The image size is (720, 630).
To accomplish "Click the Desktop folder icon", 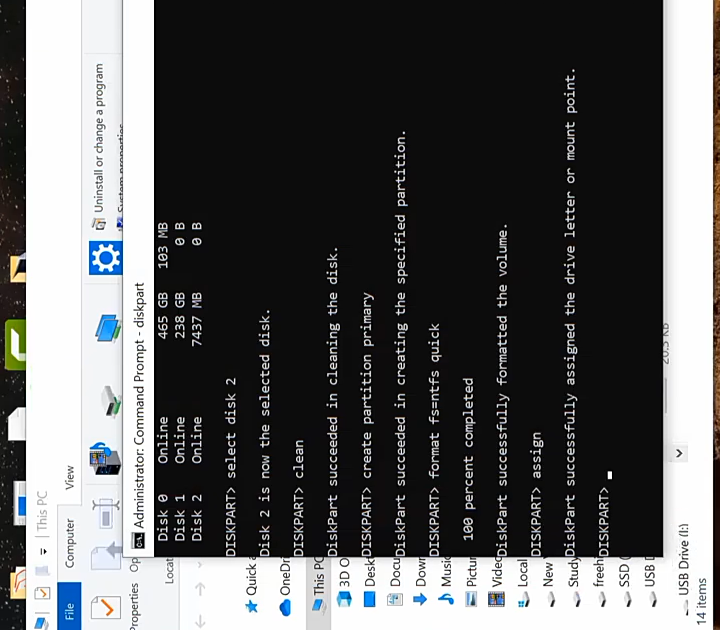I will click(370, 599).
